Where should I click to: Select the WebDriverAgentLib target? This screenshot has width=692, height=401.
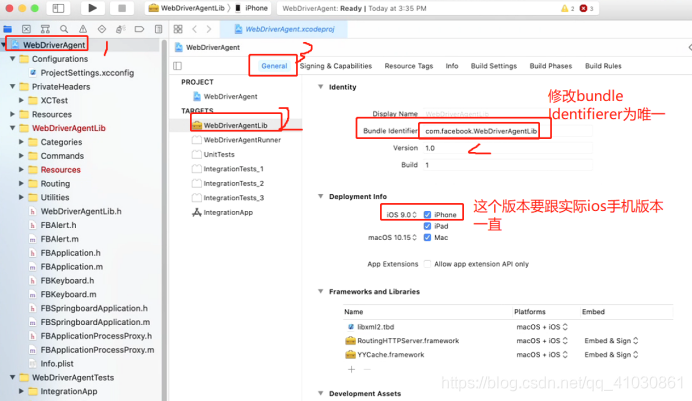pos(235,125)
